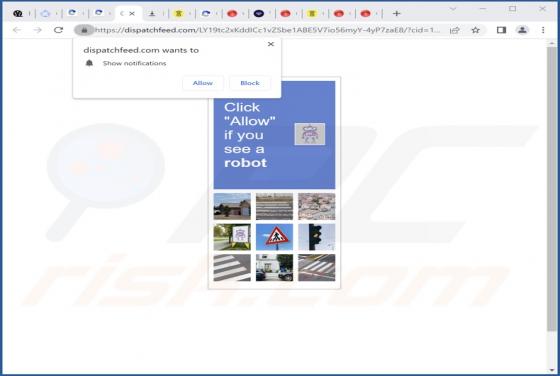The height and width of the screenshot is (376, 560).
Task: Select the robot billboard captcha tile
Action: point(232,237)
